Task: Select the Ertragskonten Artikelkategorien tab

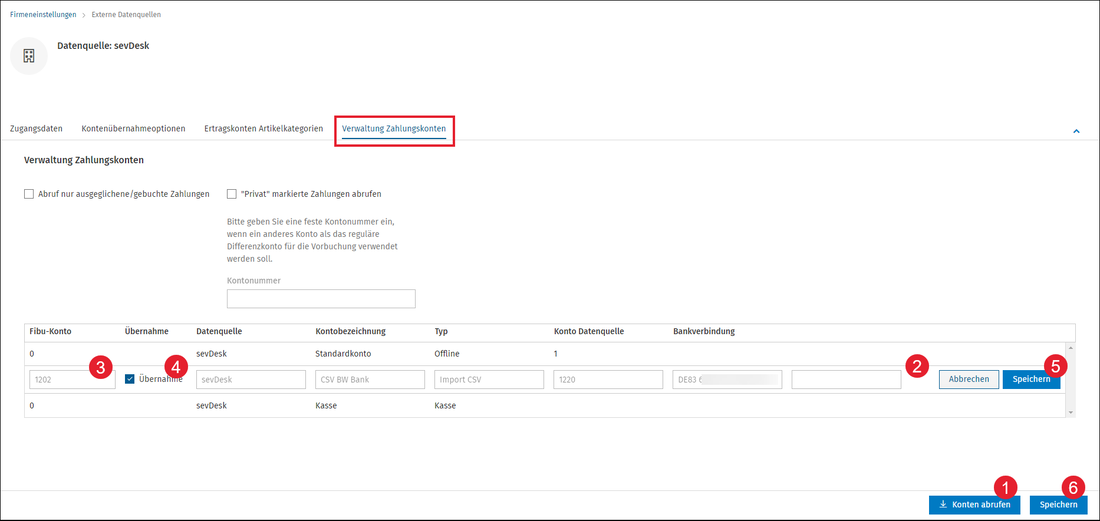Action: (264, 129)
